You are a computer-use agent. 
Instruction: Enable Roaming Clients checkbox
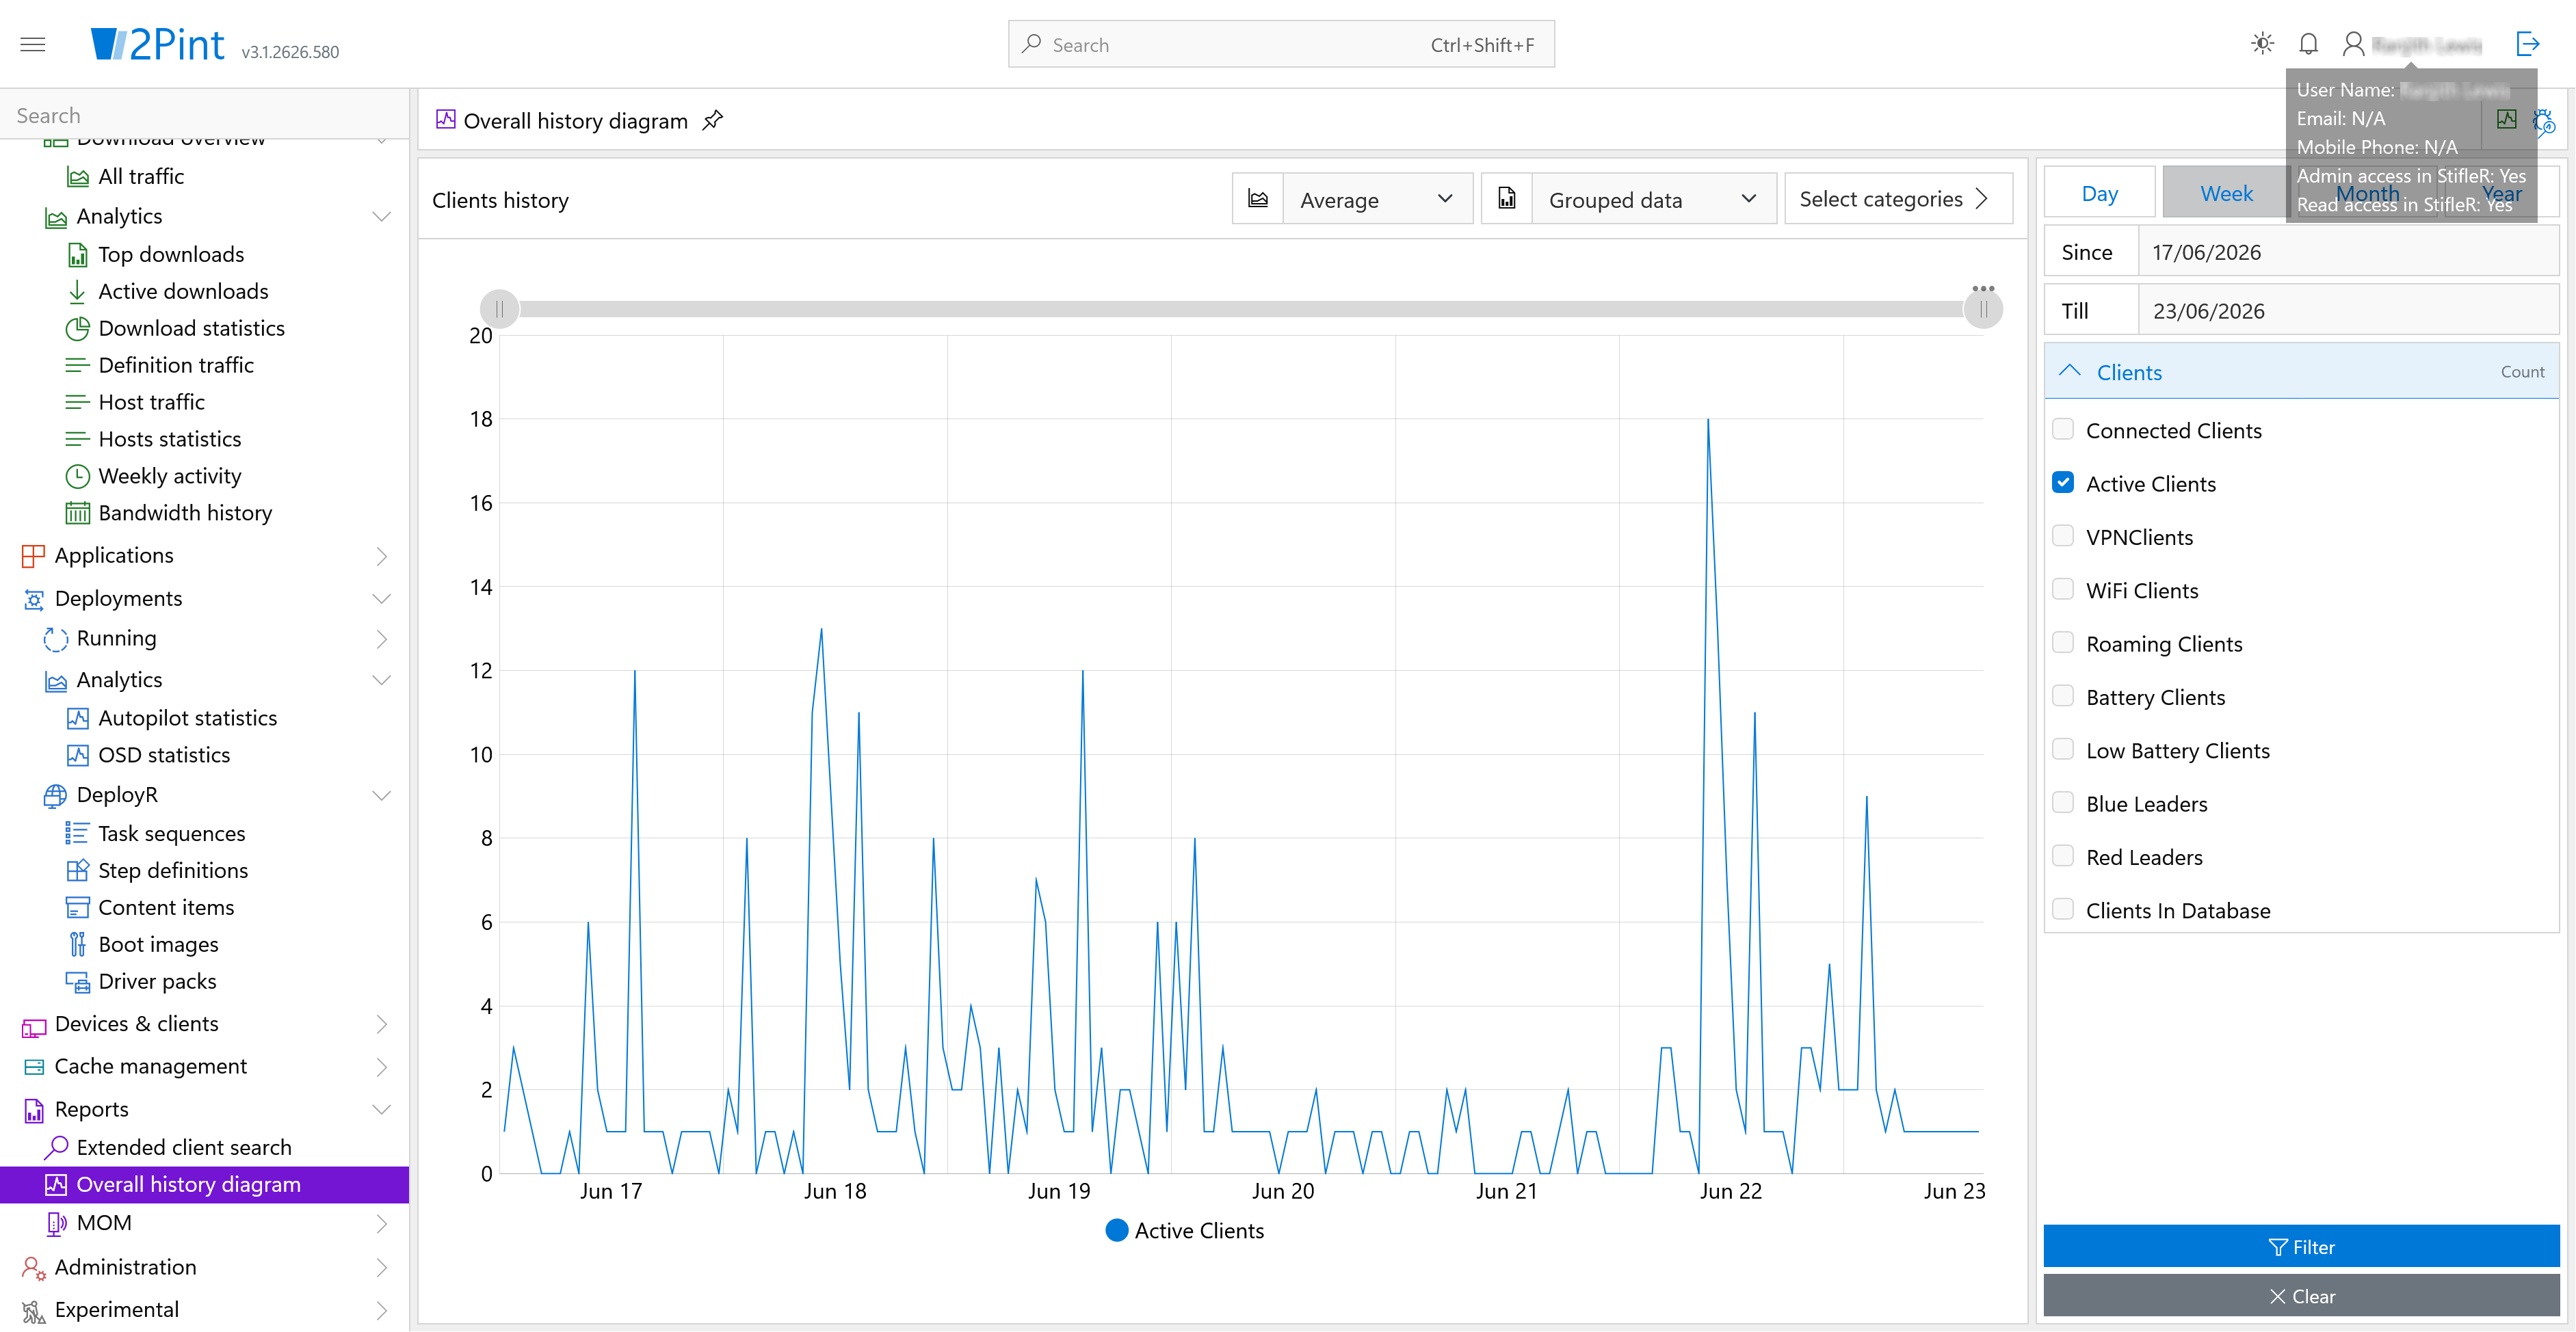click(x=2062, y=643)
